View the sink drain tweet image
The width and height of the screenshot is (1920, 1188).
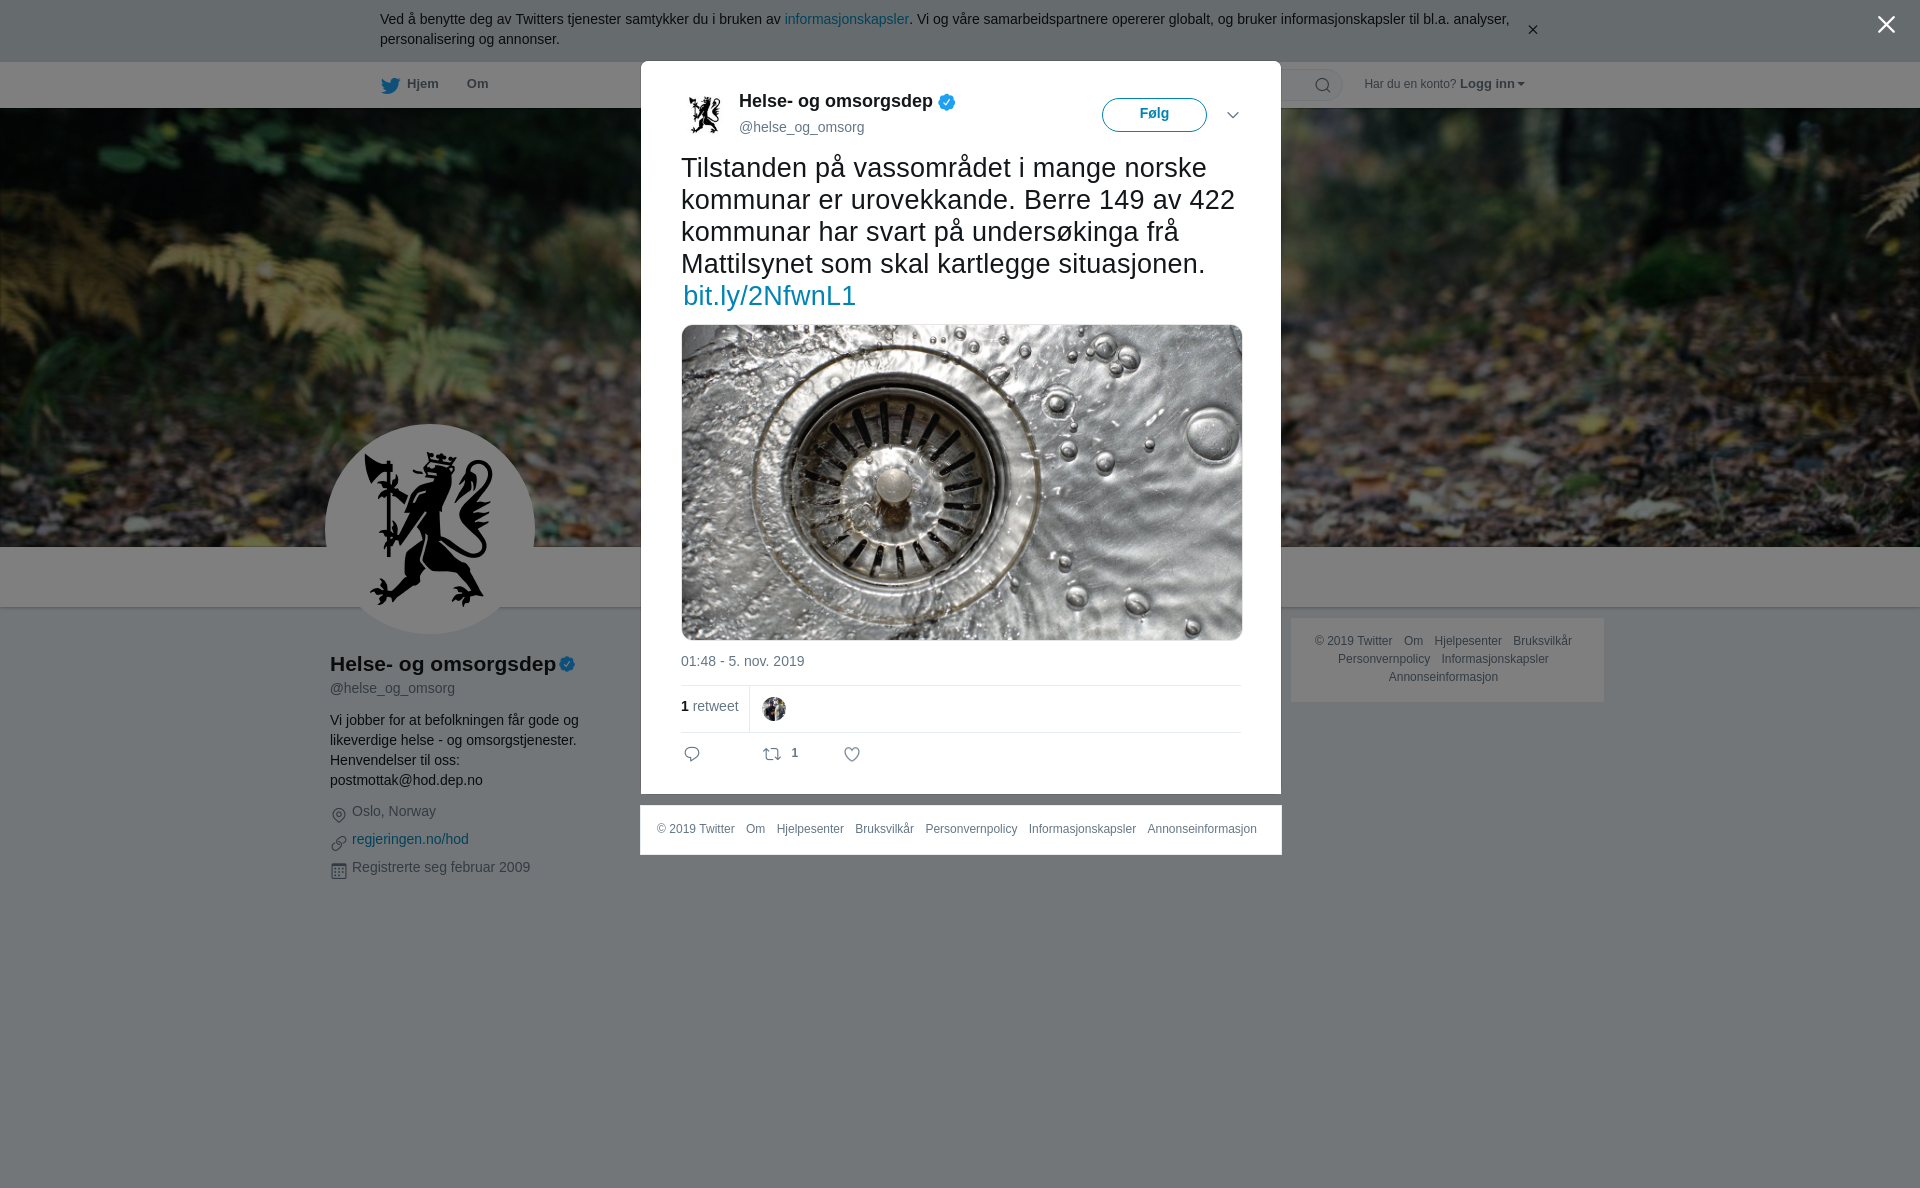(962, 482)
